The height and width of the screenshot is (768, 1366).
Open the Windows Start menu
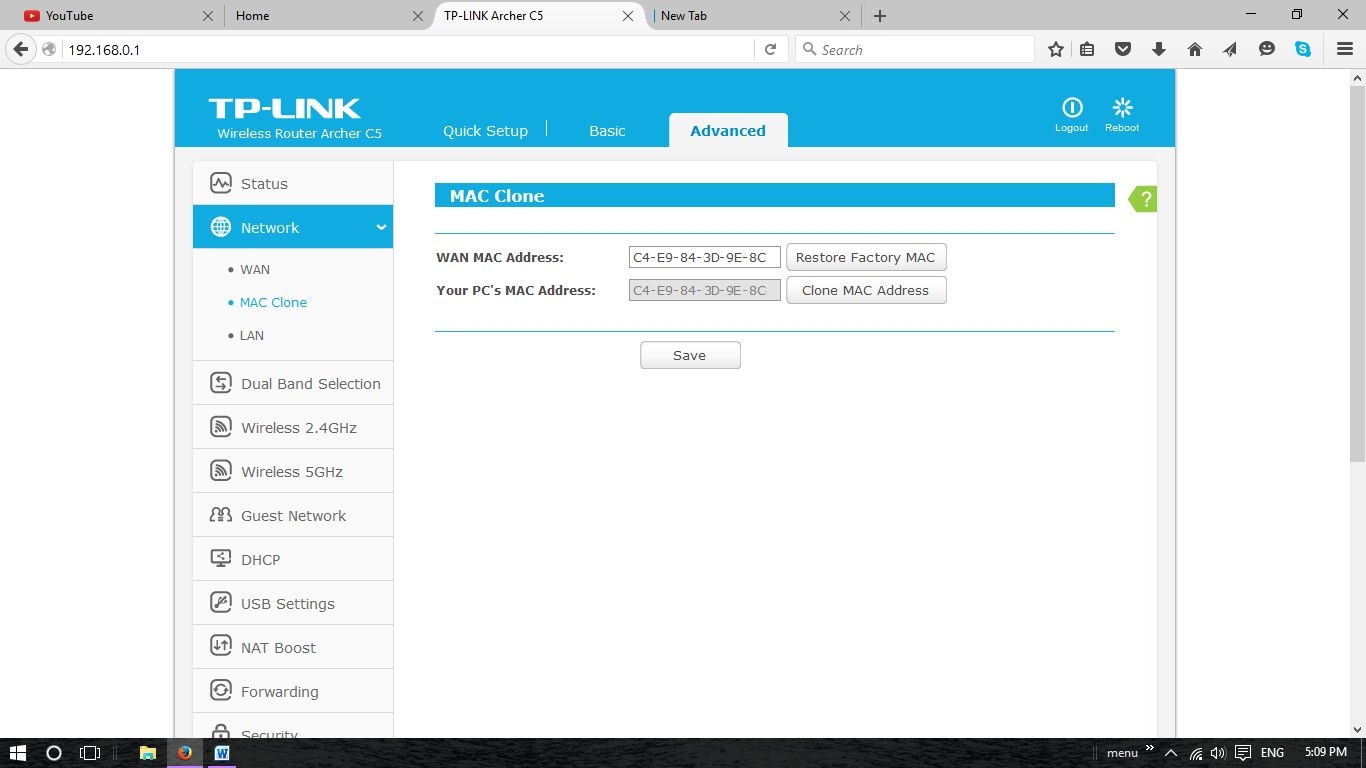click(x=17, y=753)
